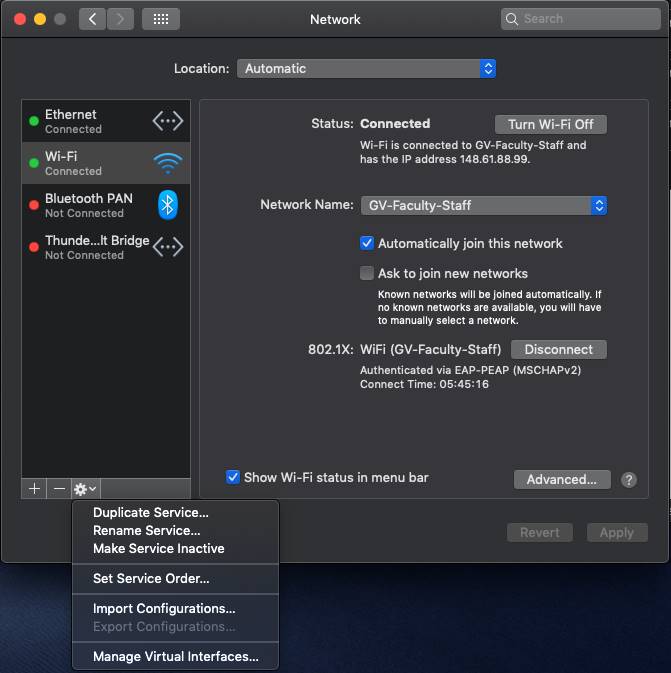Open the Show All grid icon

pos(161,19)
